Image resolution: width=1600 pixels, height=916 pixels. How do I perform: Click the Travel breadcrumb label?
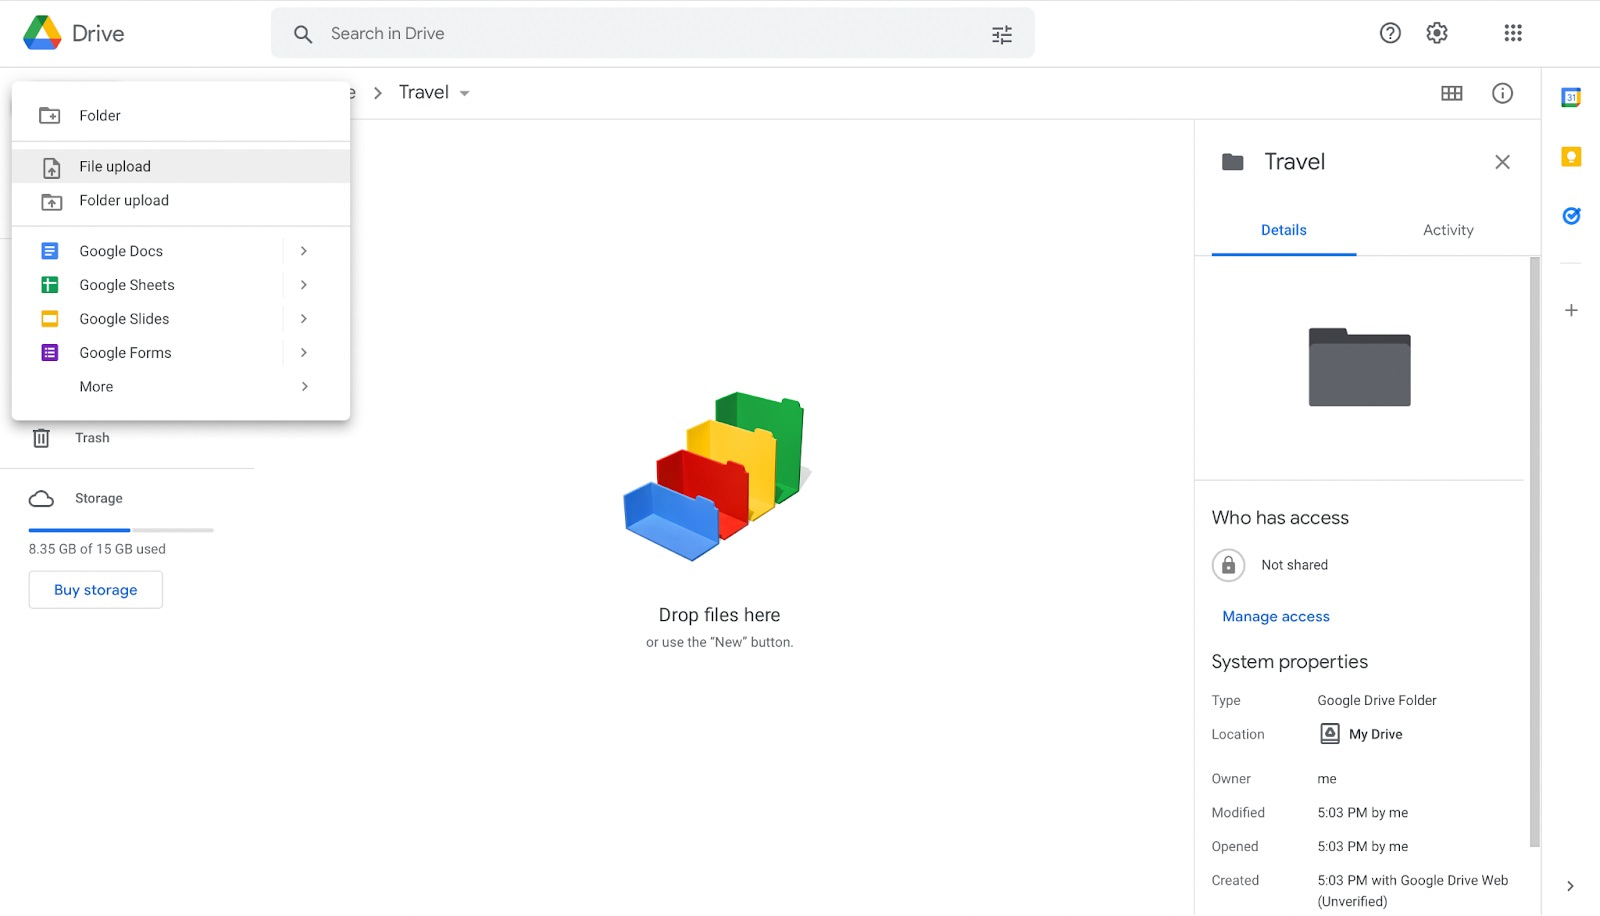pyautogui.click(x=424, y=92)
